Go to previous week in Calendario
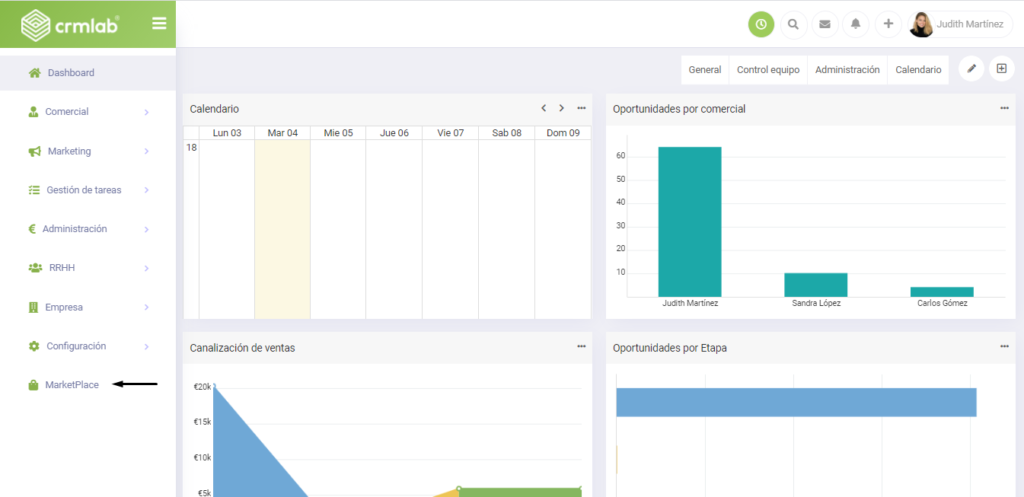Viewport: 1024px width, 497px height. (543, 108)
